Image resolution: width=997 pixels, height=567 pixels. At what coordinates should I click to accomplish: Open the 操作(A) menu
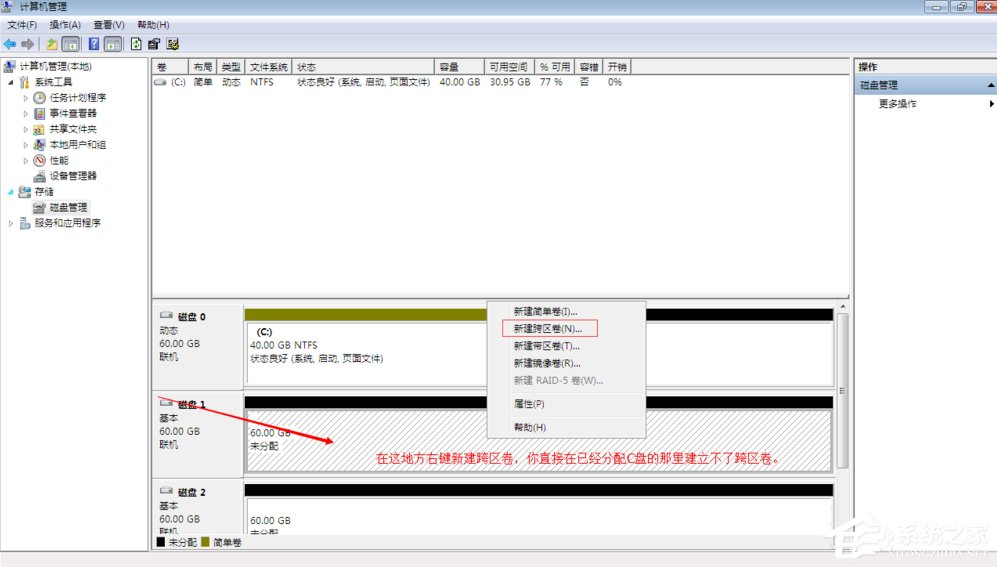pyautogui.click(x=65, y=25)
